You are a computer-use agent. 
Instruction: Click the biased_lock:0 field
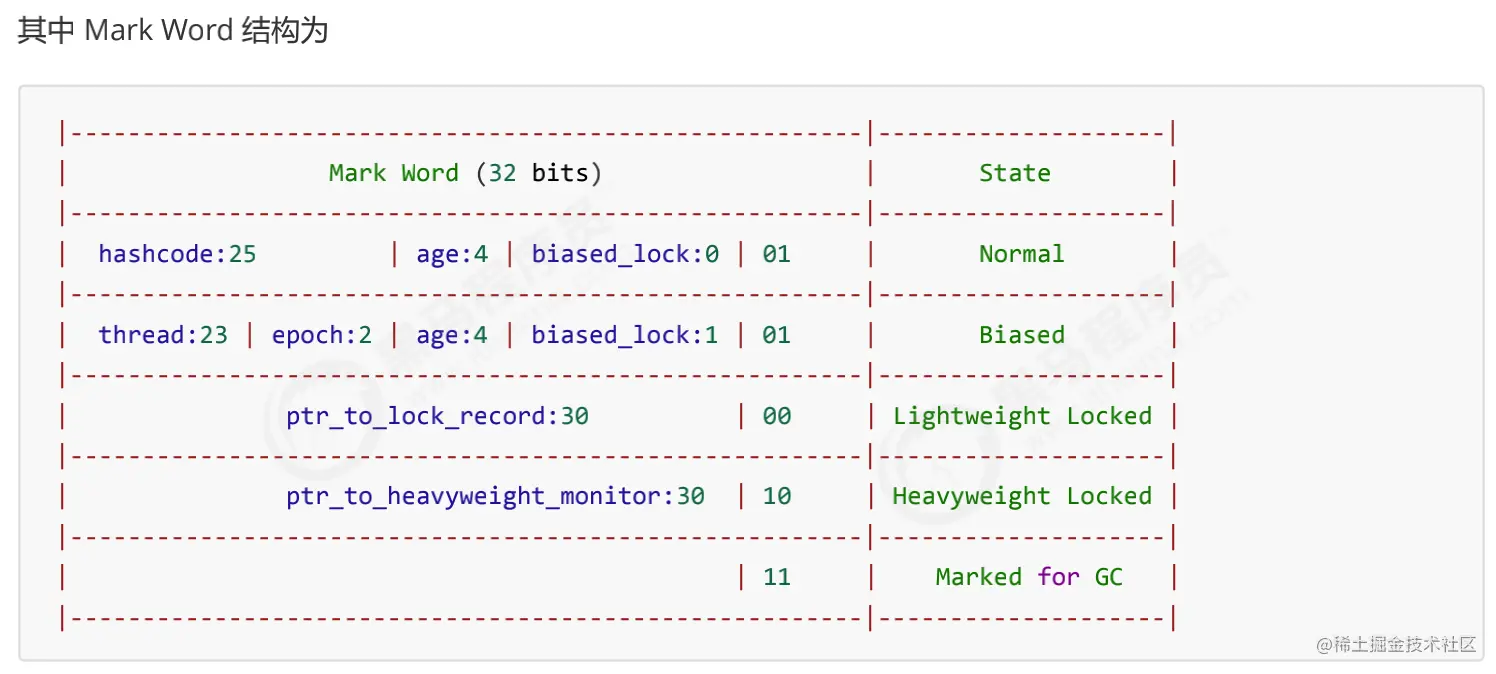tap(625, 254)
